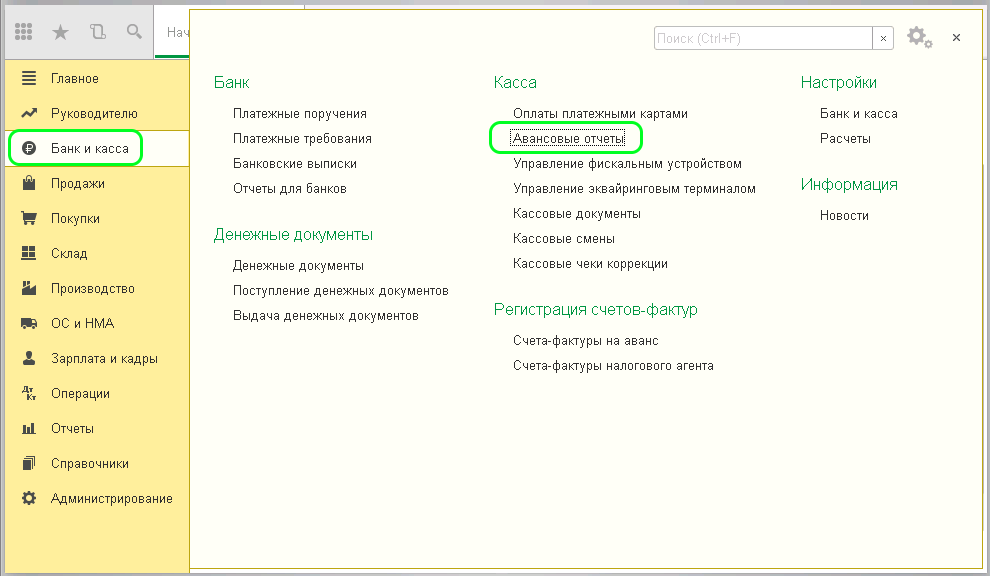This screenshot has height=576, width=990.
Task: Open the Склад section icon
Action: pos(29,254)
